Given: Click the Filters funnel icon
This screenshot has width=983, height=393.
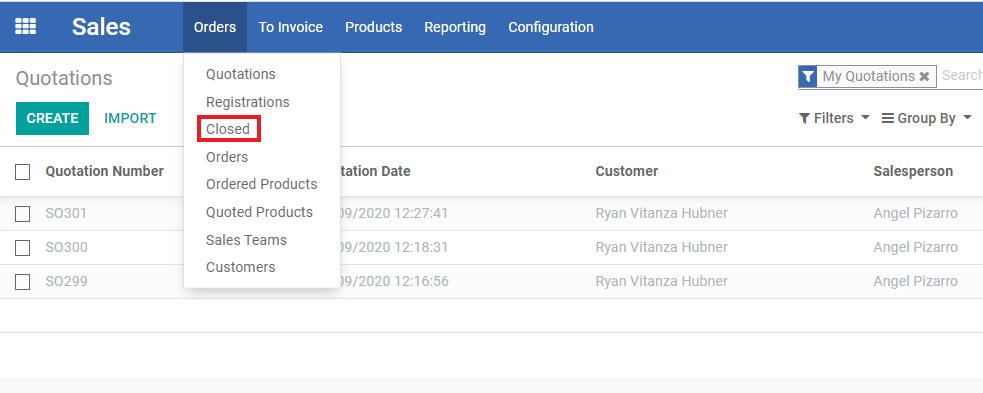Looking at the screenshot, I should pyautogui.click(x=804, y=118).
